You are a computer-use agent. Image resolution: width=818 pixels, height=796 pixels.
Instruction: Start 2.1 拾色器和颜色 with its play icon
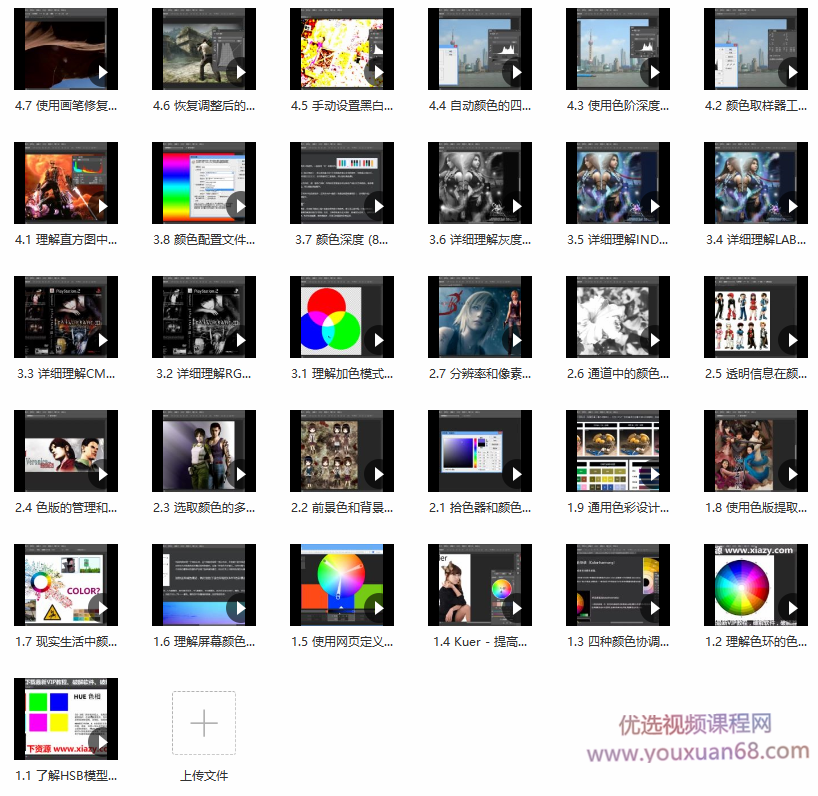[516, 475]
